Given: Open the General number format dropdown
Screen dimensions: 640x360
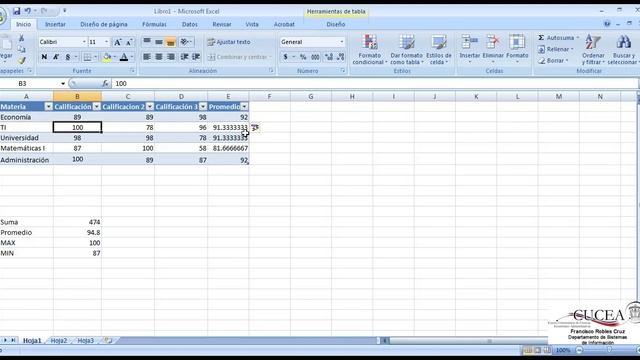Looking at the screenshot, I should tap(342, 42).
